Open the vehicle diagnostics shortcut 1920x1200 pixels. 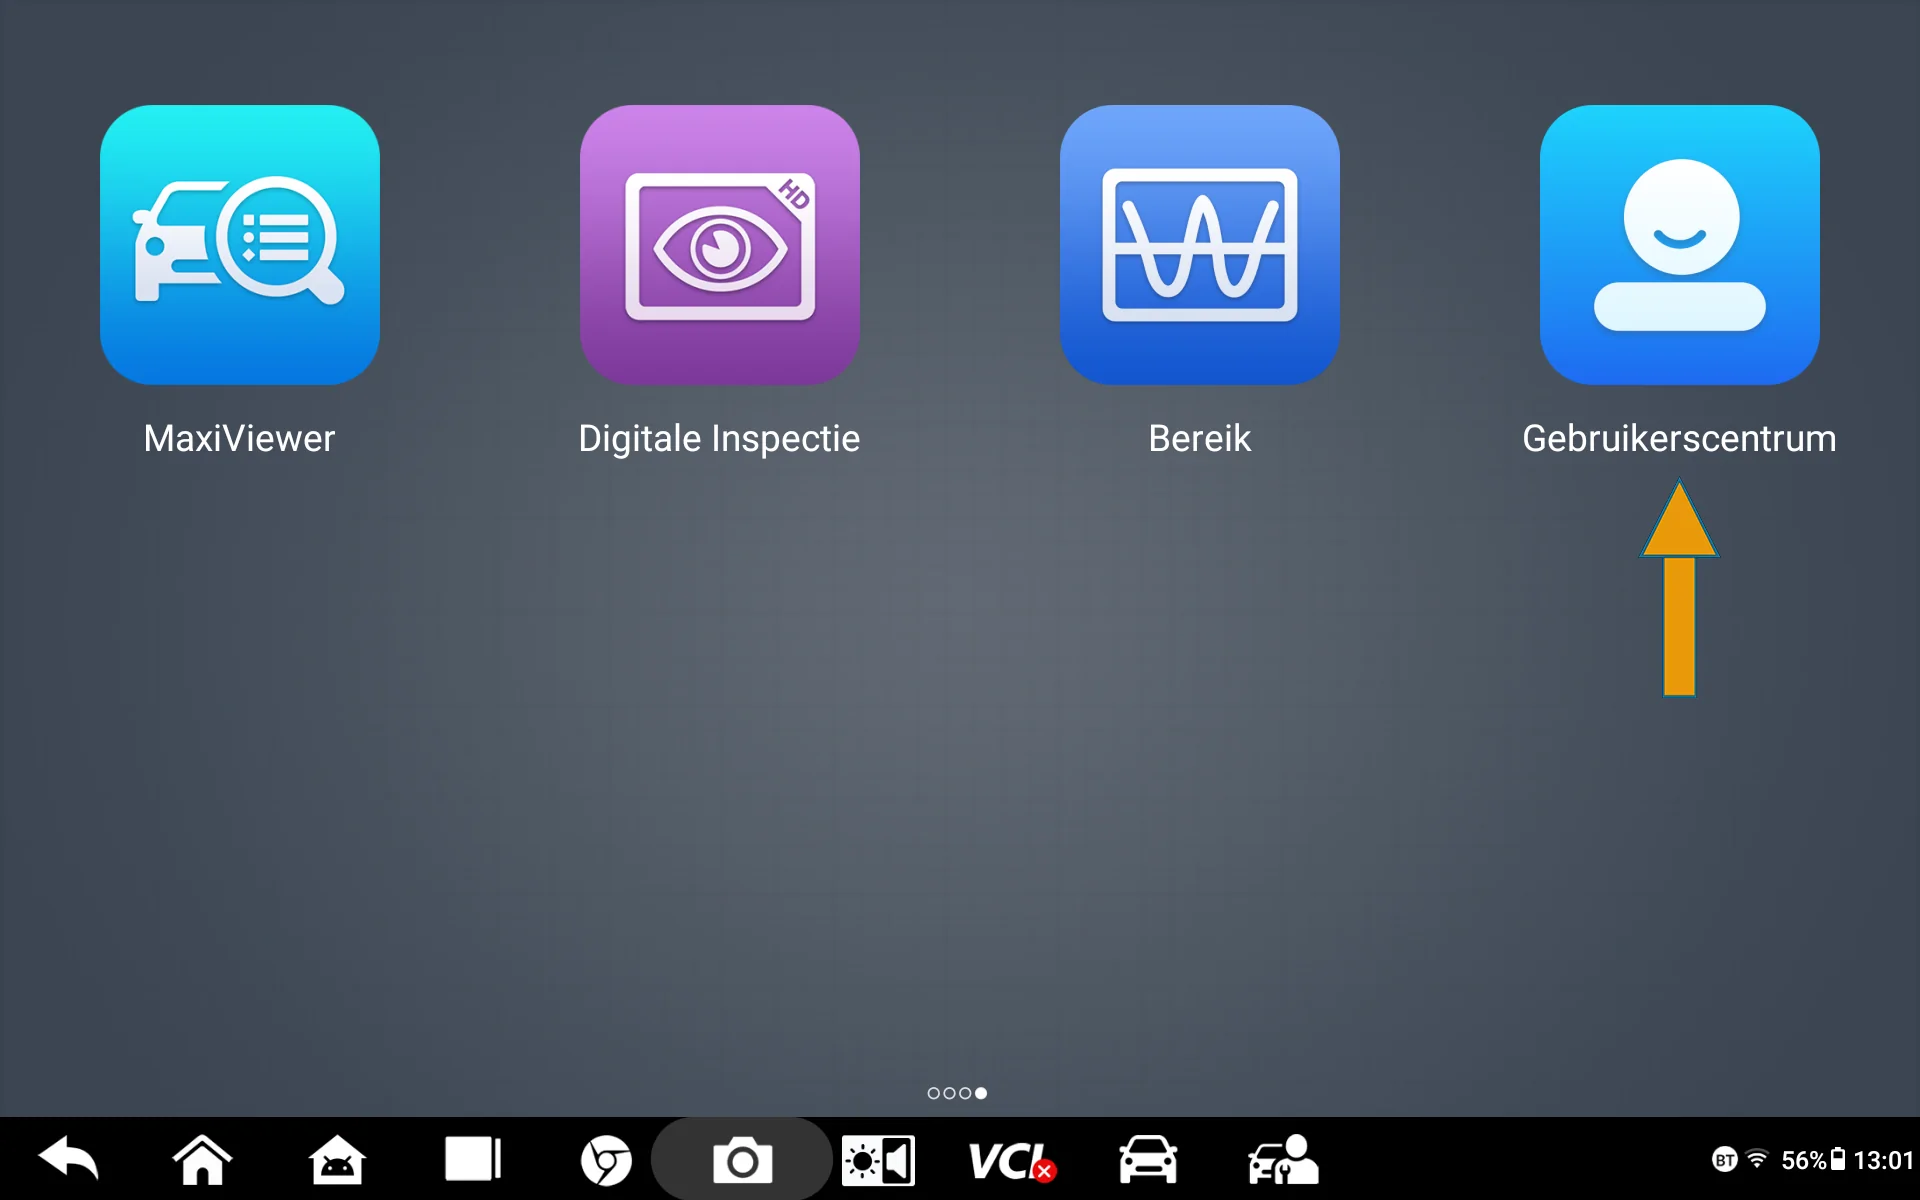pyautogui.click(x=1147, y=1159)
